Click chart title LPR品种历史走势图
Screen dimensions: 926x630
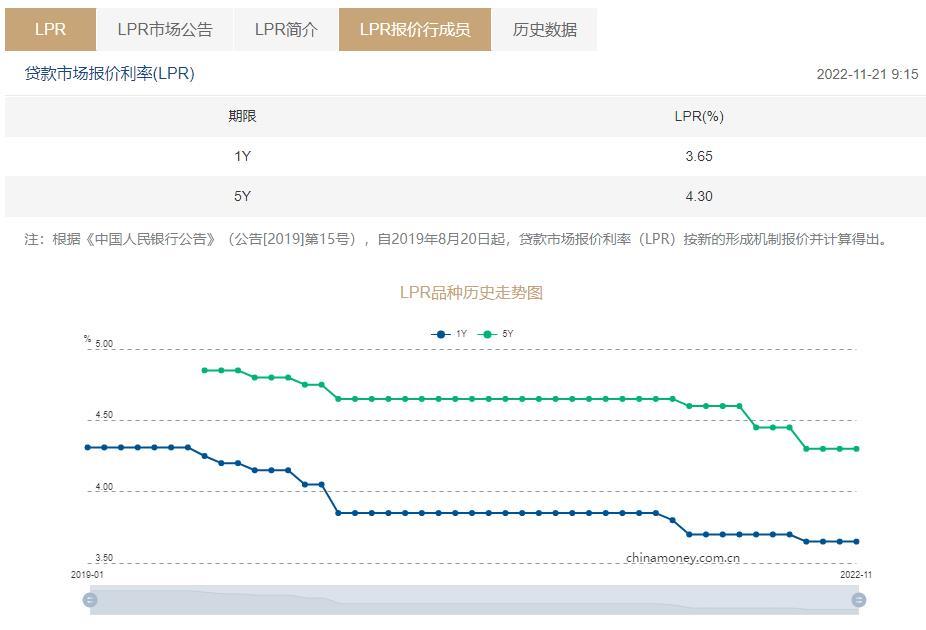pyautogui.click(x=471, y=293)
